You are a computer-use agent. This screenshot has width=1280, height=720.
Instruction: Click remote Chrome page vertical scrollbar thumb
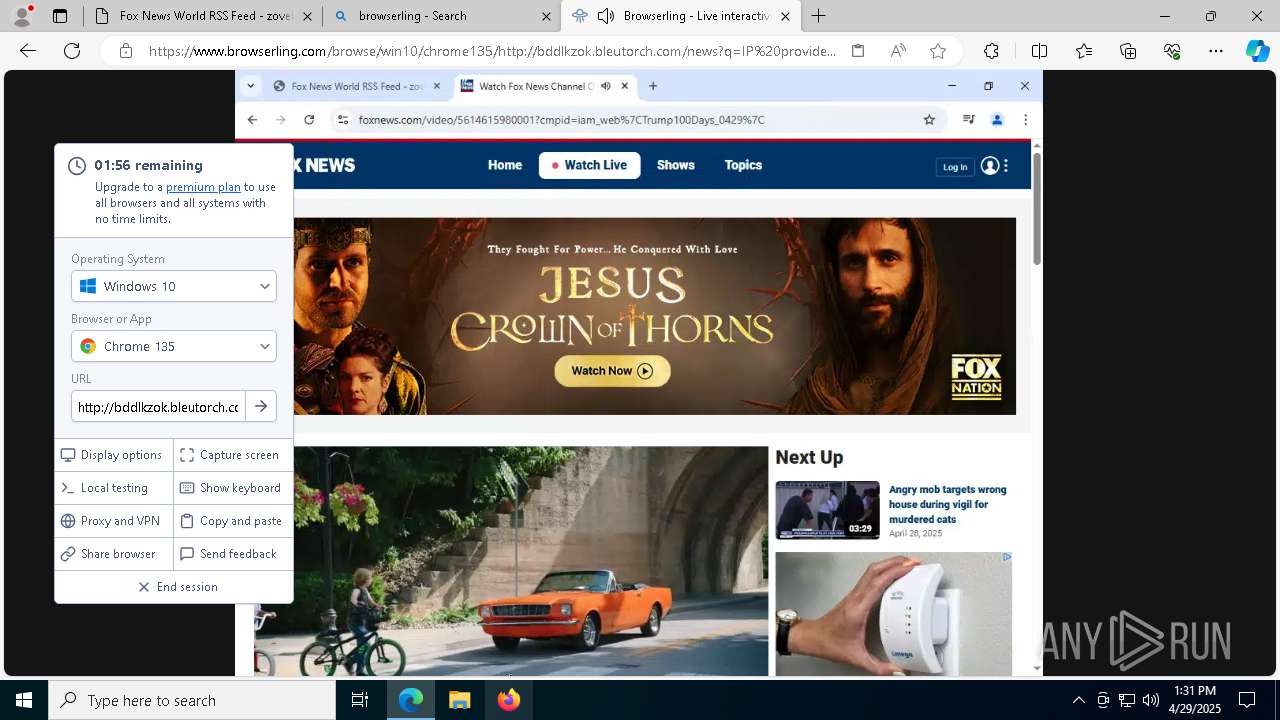tap(1036, 209)
